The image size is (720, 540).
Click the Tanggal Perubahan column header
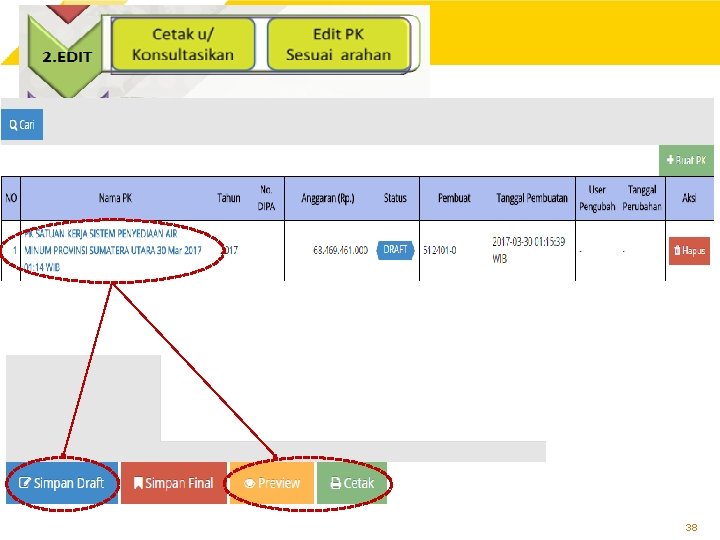pos(642,198)
